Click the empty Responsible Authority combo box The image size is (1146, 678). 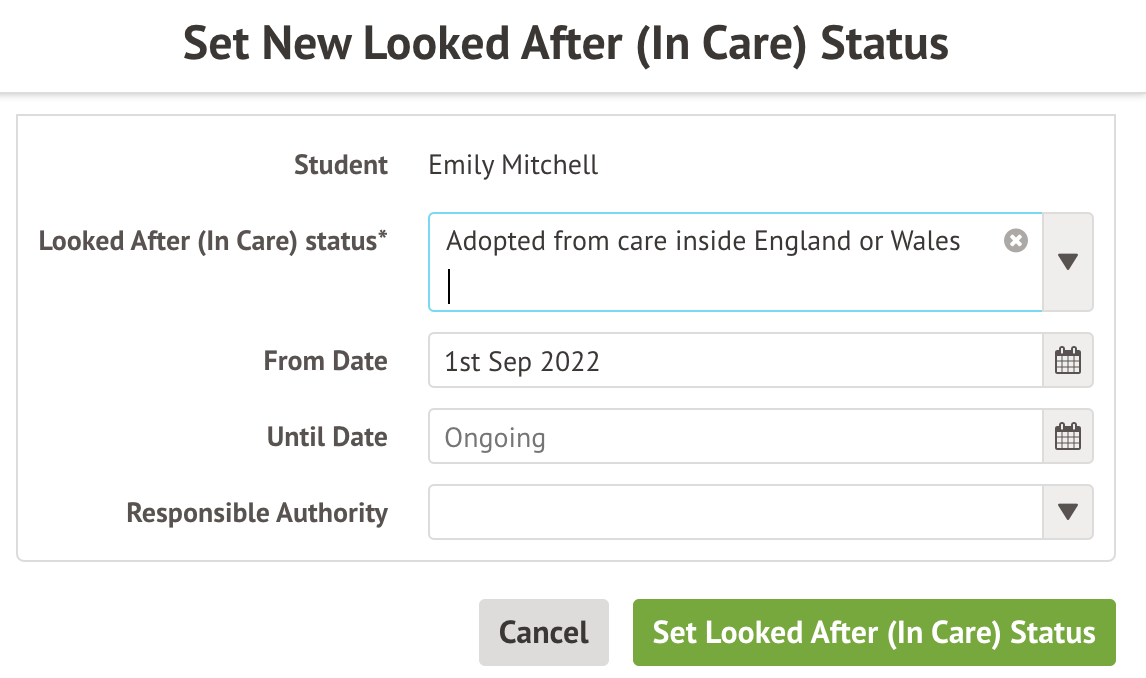point(735,512)
